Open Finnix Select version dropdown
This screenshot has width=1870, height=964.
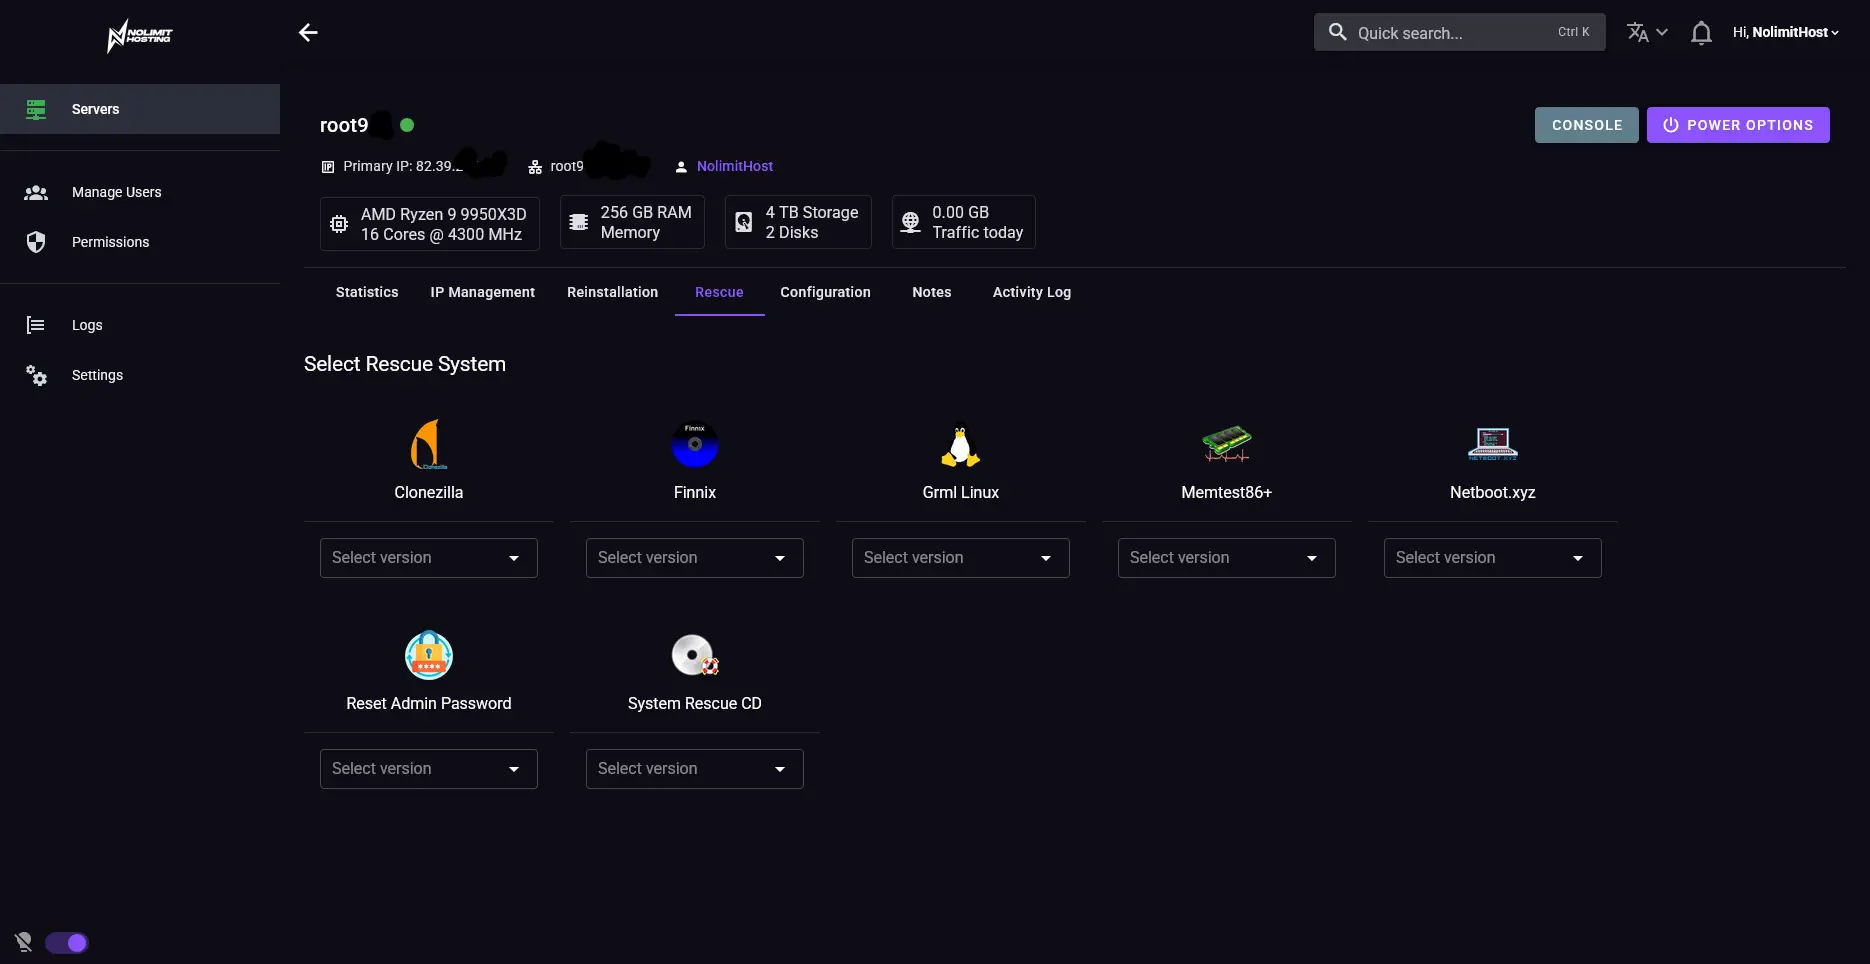click(x=695, y=558)
